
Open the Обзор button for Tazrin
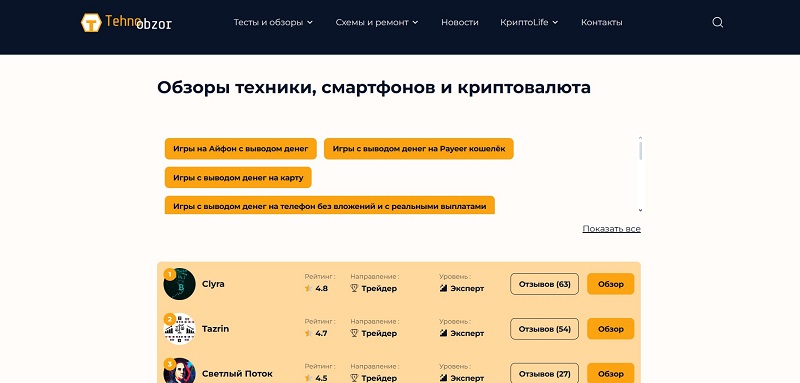coord(611,329)
